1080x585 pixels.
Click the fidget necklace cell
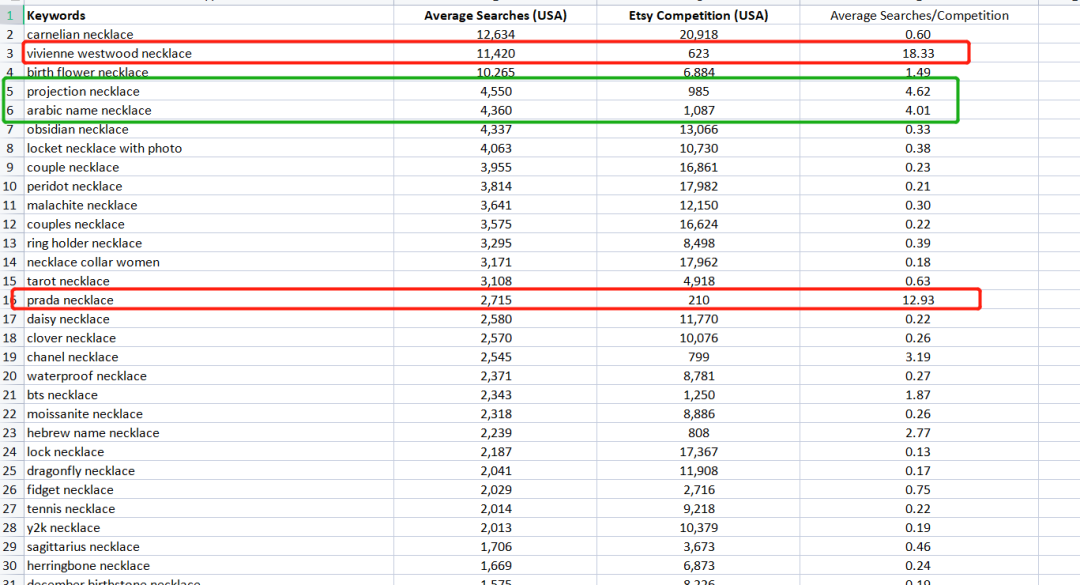(x=209, y=490)
